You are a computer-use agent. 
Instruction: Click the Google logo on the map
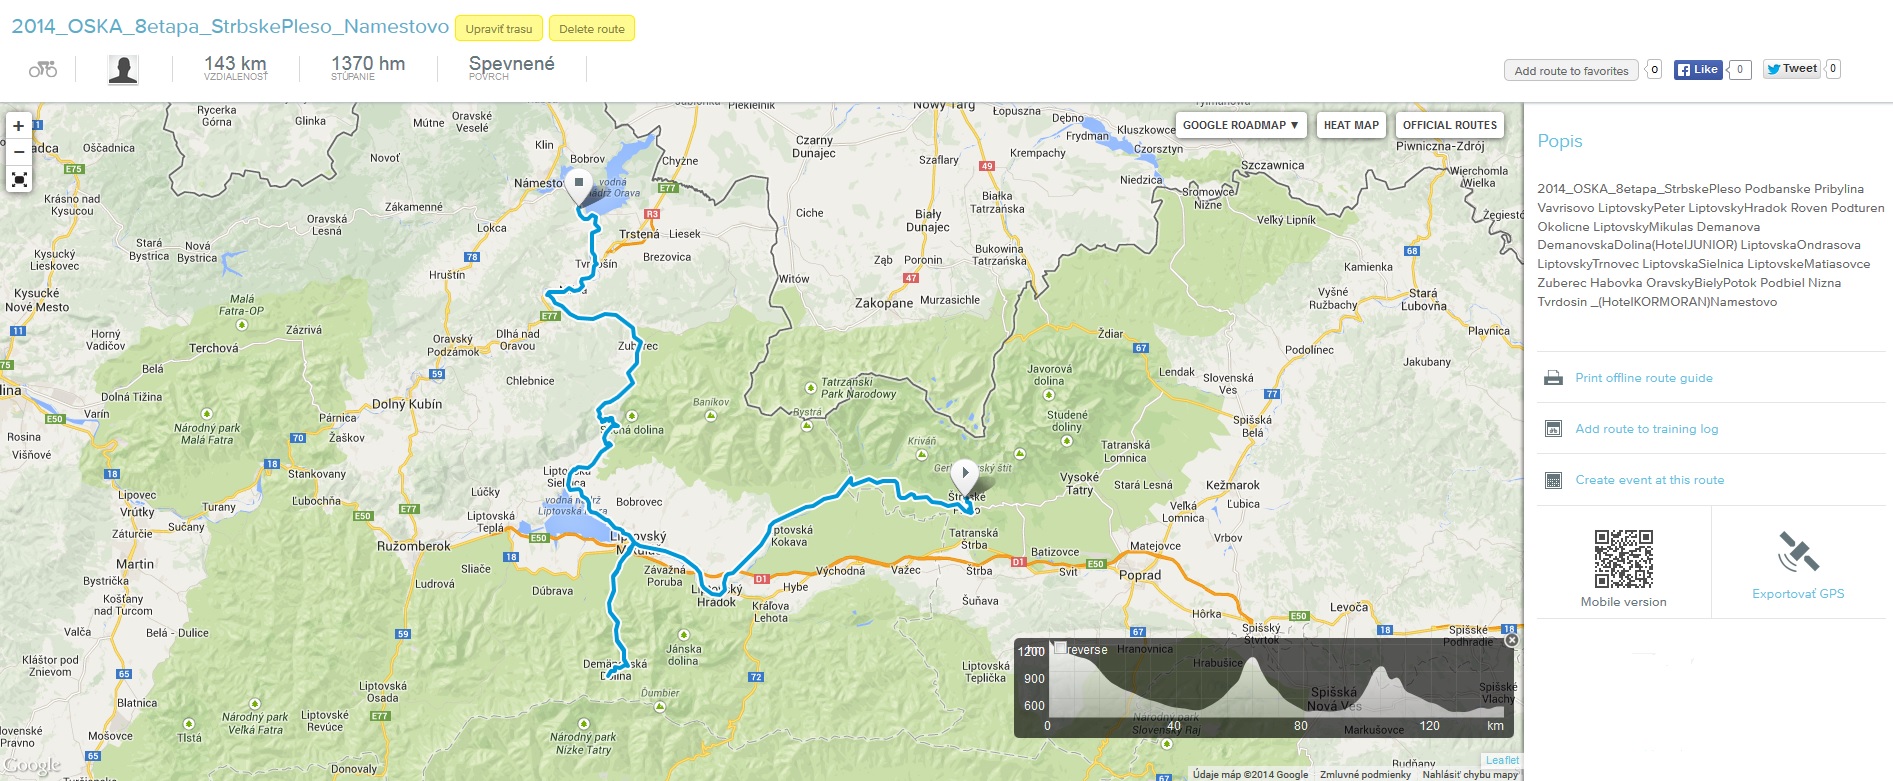pos(31,766)
